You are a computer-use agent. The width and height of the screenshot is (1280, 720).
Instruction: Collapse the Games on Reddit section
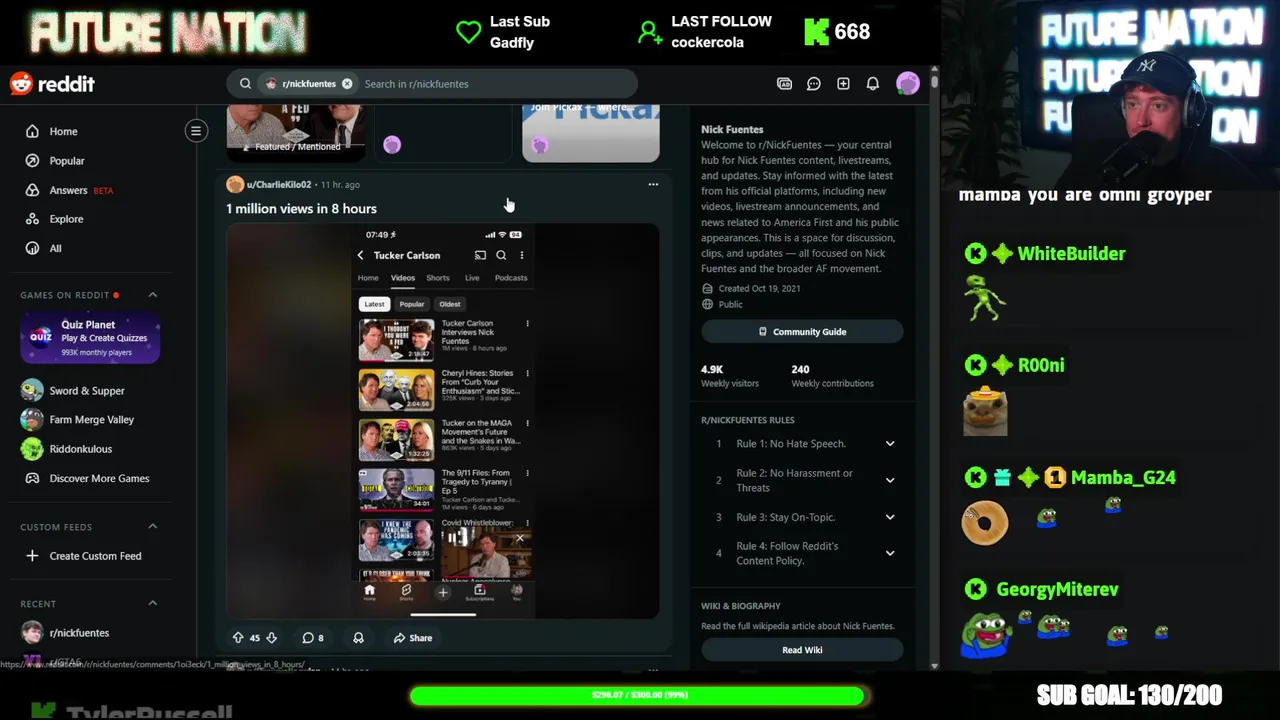pos(153,295)
